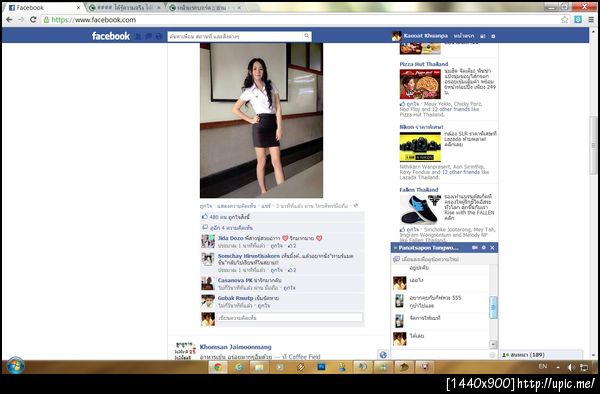Viewport: 600px width, 394px height.
Task: Click Panatsapon chat window title bar name
Action: (428, 248)
